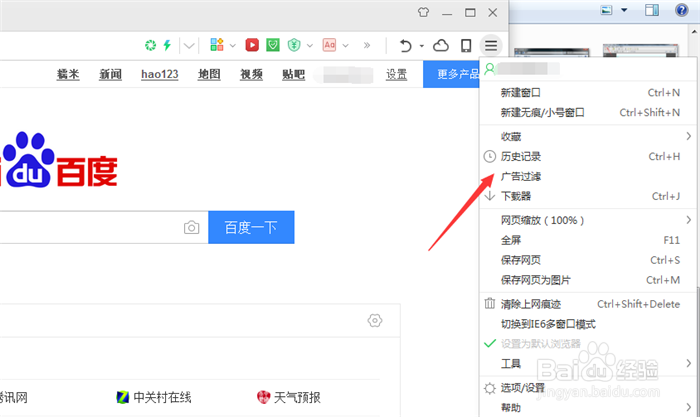700x417 pixels.
Task: Open the dropdown beside the undo icon
Action: pyautogui.click(x=421, y=46)
